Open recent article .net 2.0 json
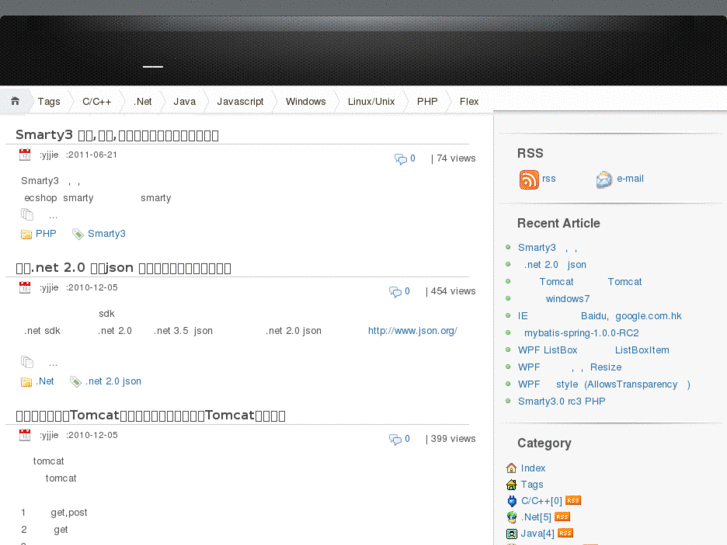This screenshot has height=545, width=727. tap(555, 265)
